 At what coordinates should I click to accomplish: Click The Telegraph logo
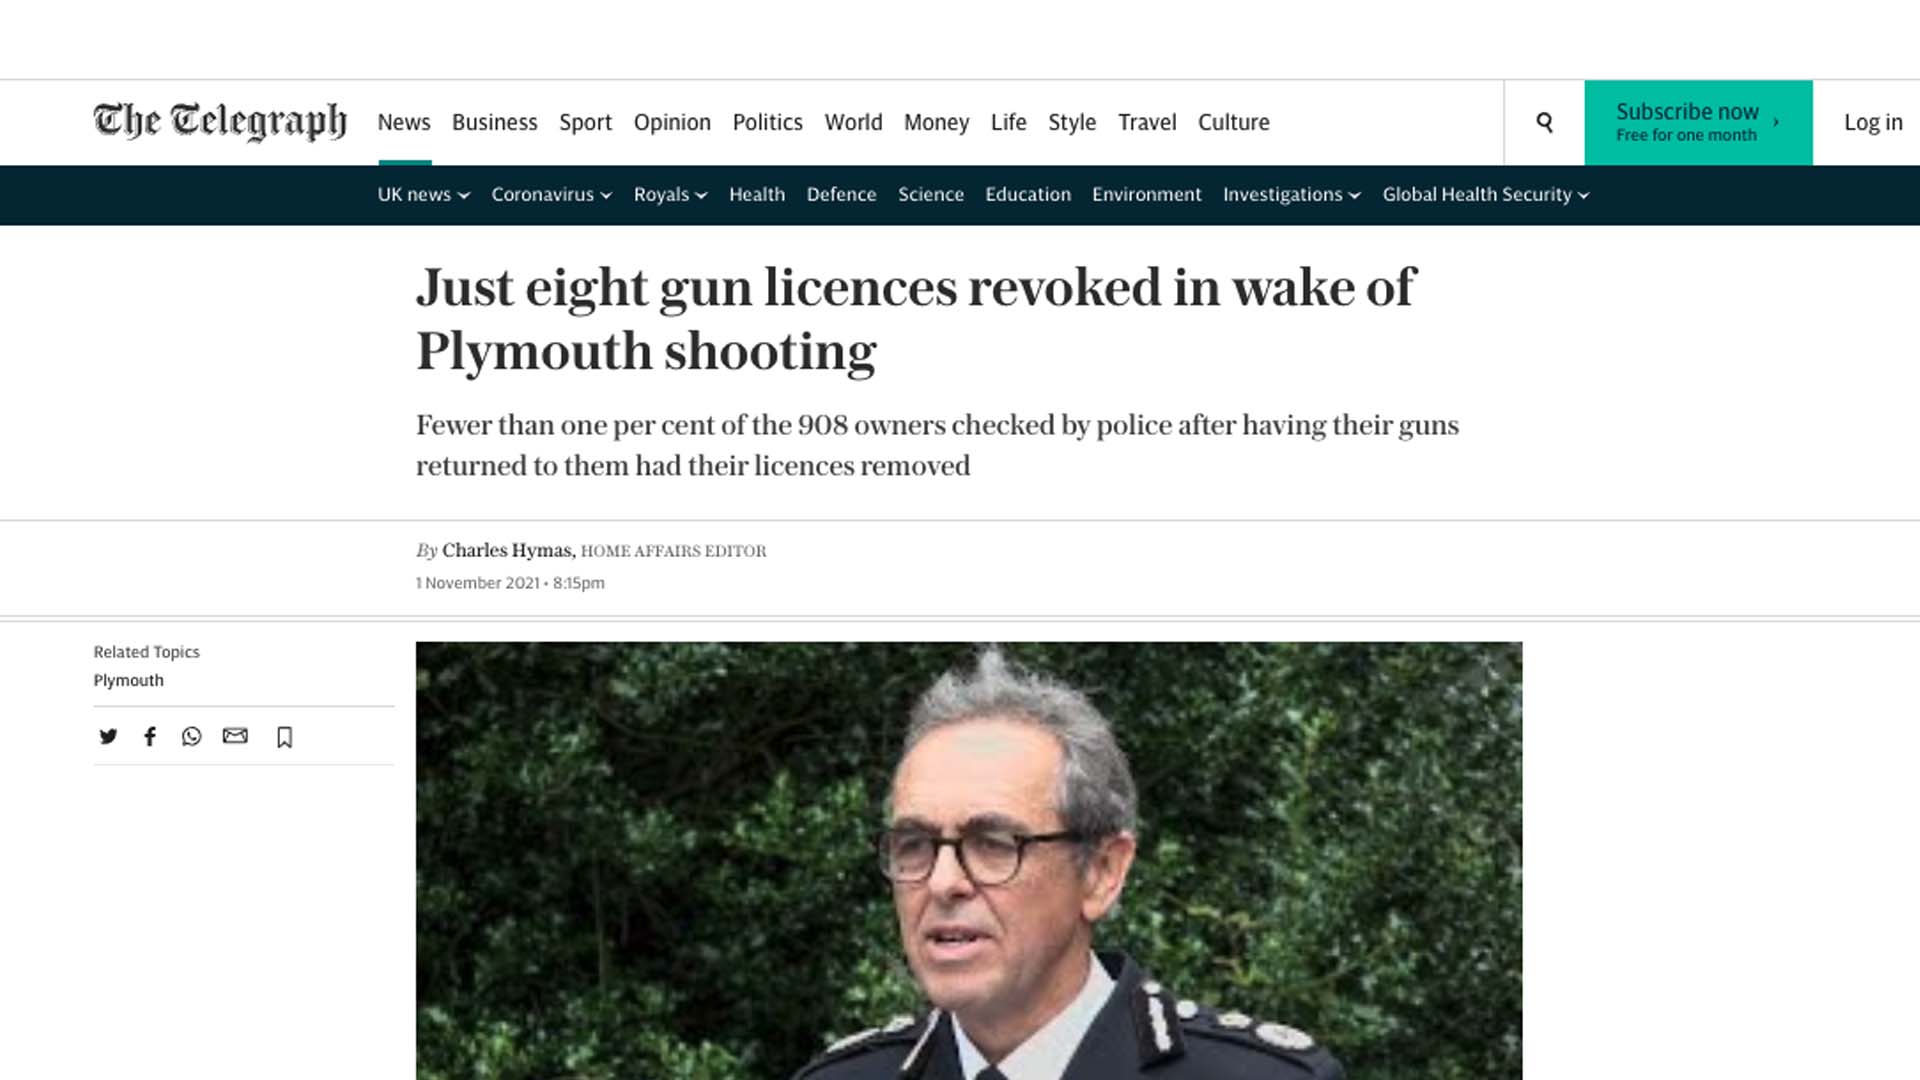220,121
